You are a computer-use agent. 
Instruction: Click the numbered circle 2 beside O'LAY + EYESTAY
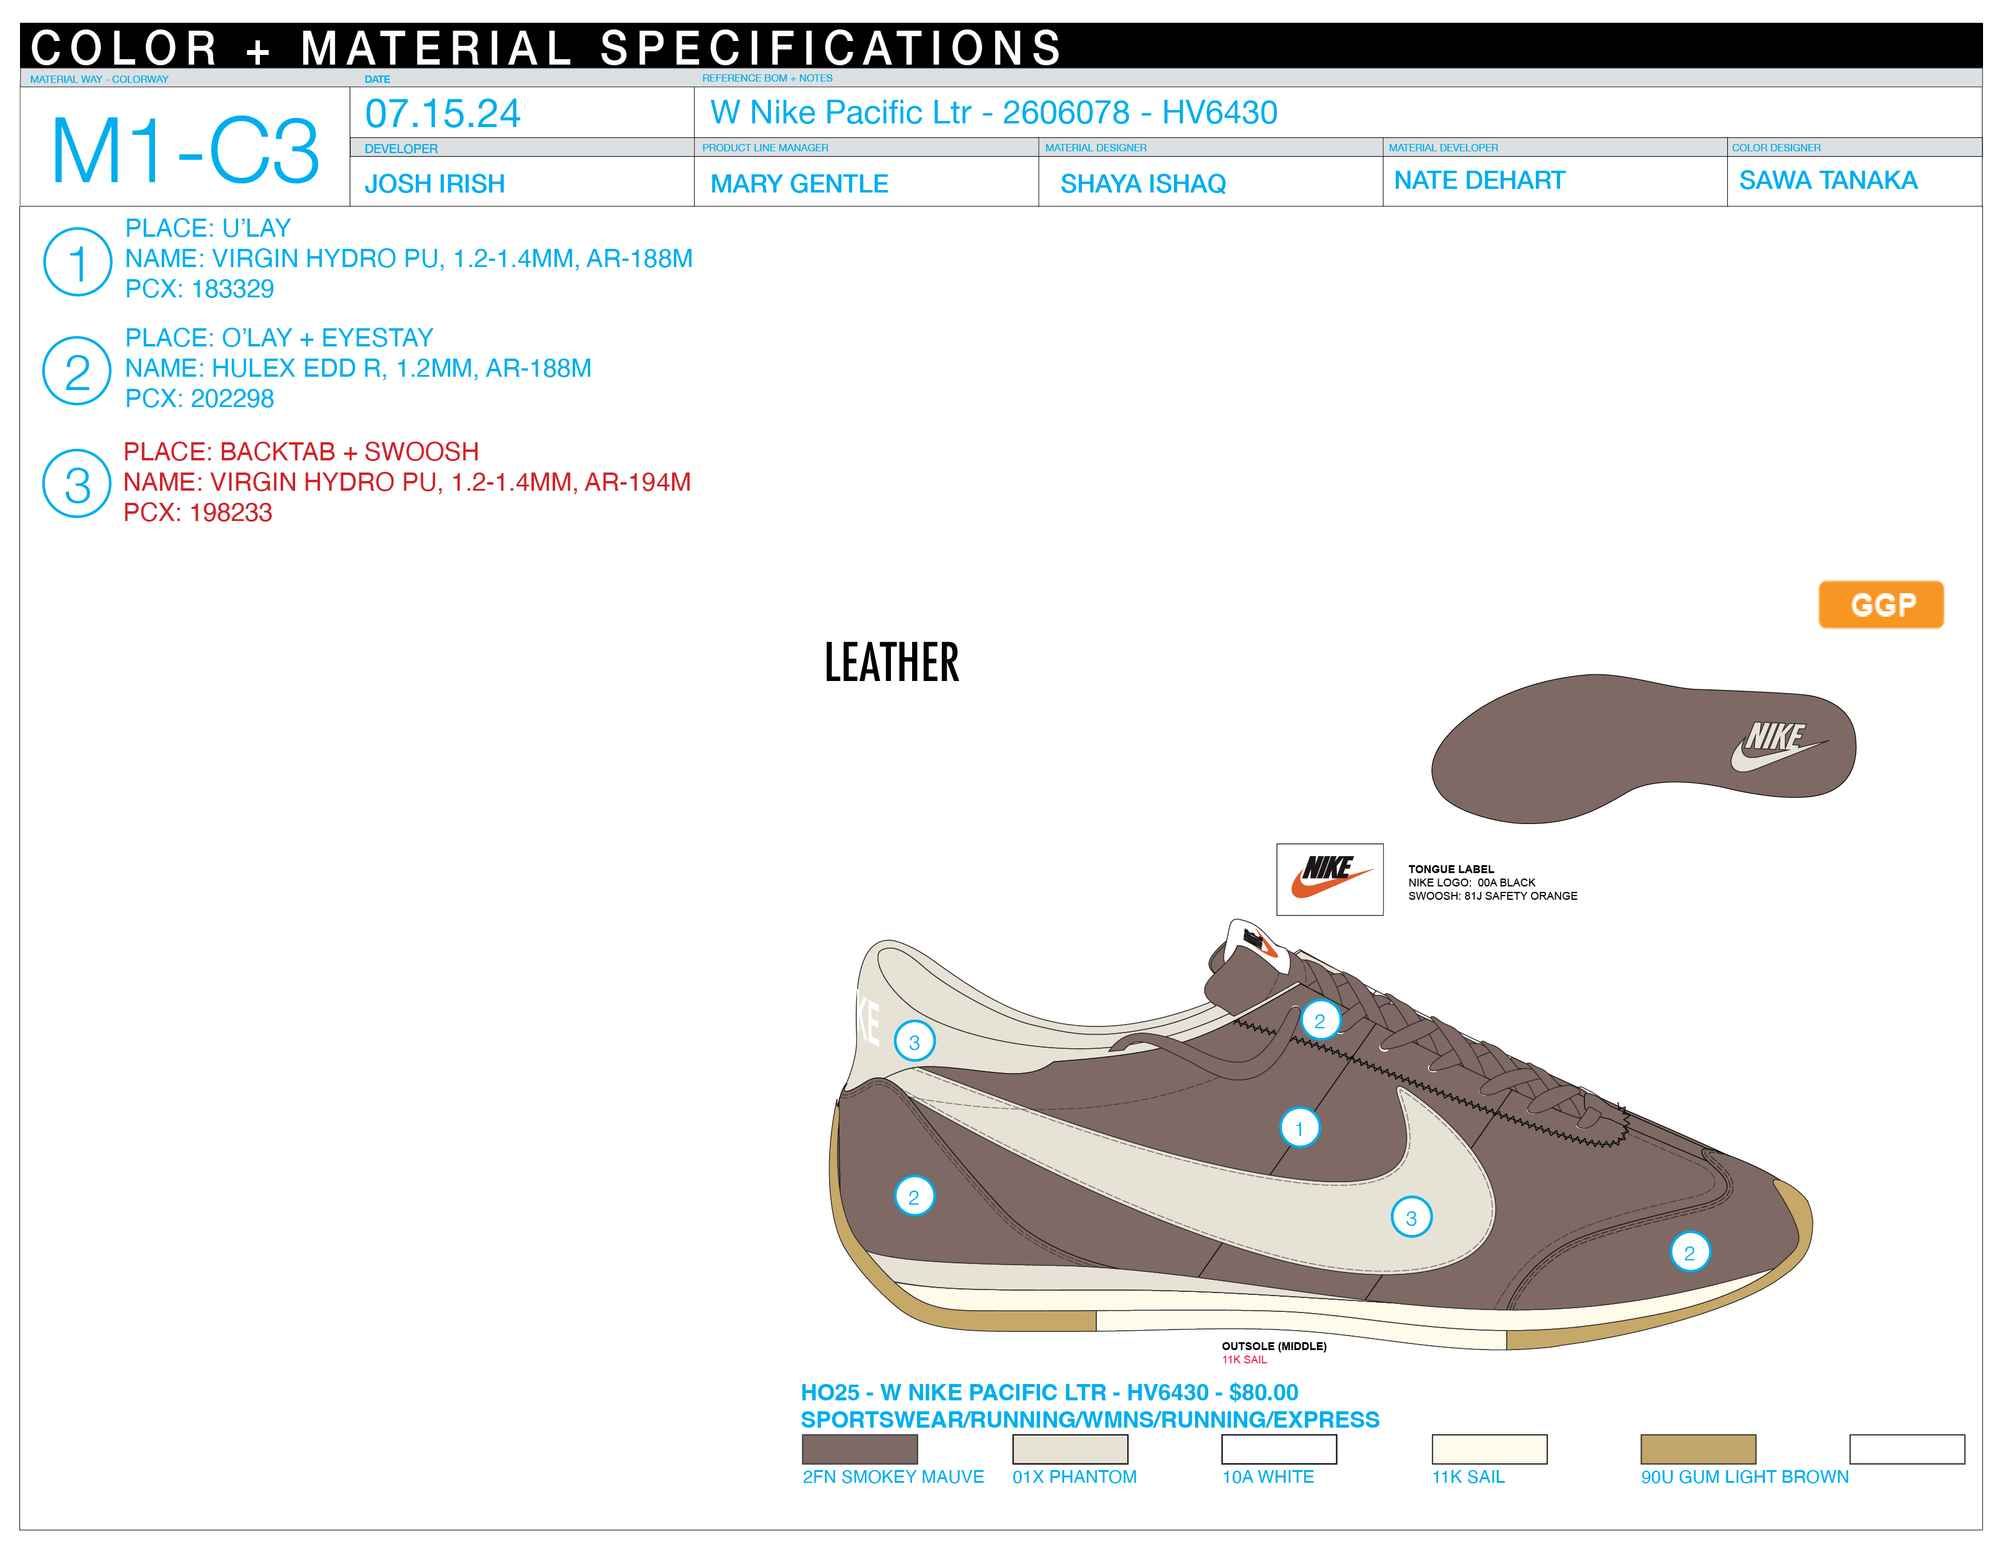point(77,371)
